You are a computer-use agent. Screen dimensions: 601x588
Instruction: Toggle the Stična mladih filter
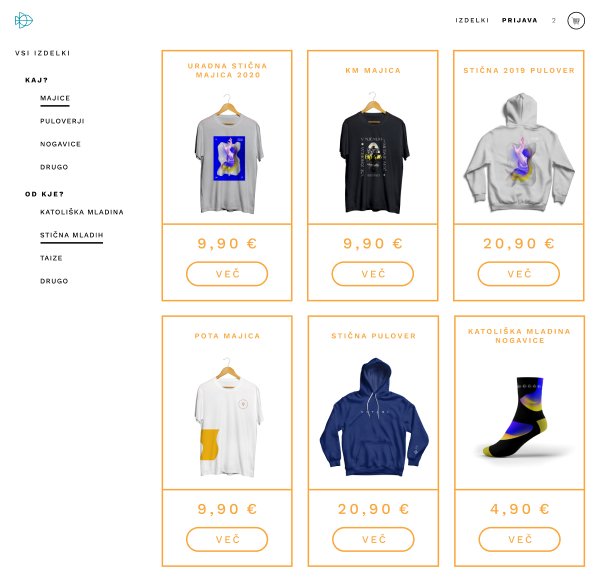(72, 235)
